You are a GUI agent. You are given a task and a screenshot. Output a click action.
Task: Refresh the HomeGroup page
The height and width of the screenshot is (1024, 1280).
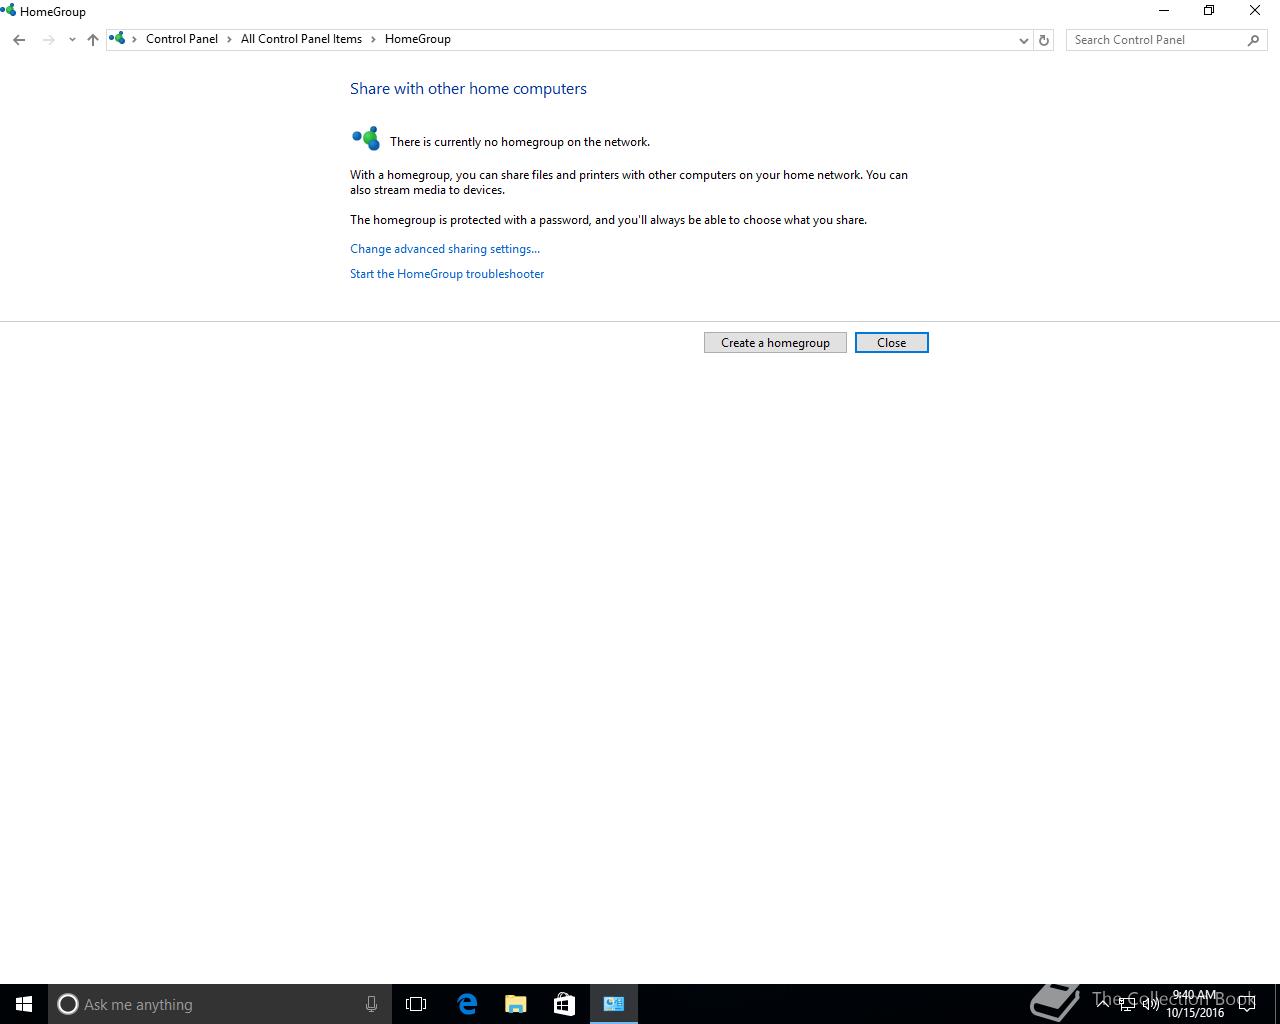(1044, 40)
